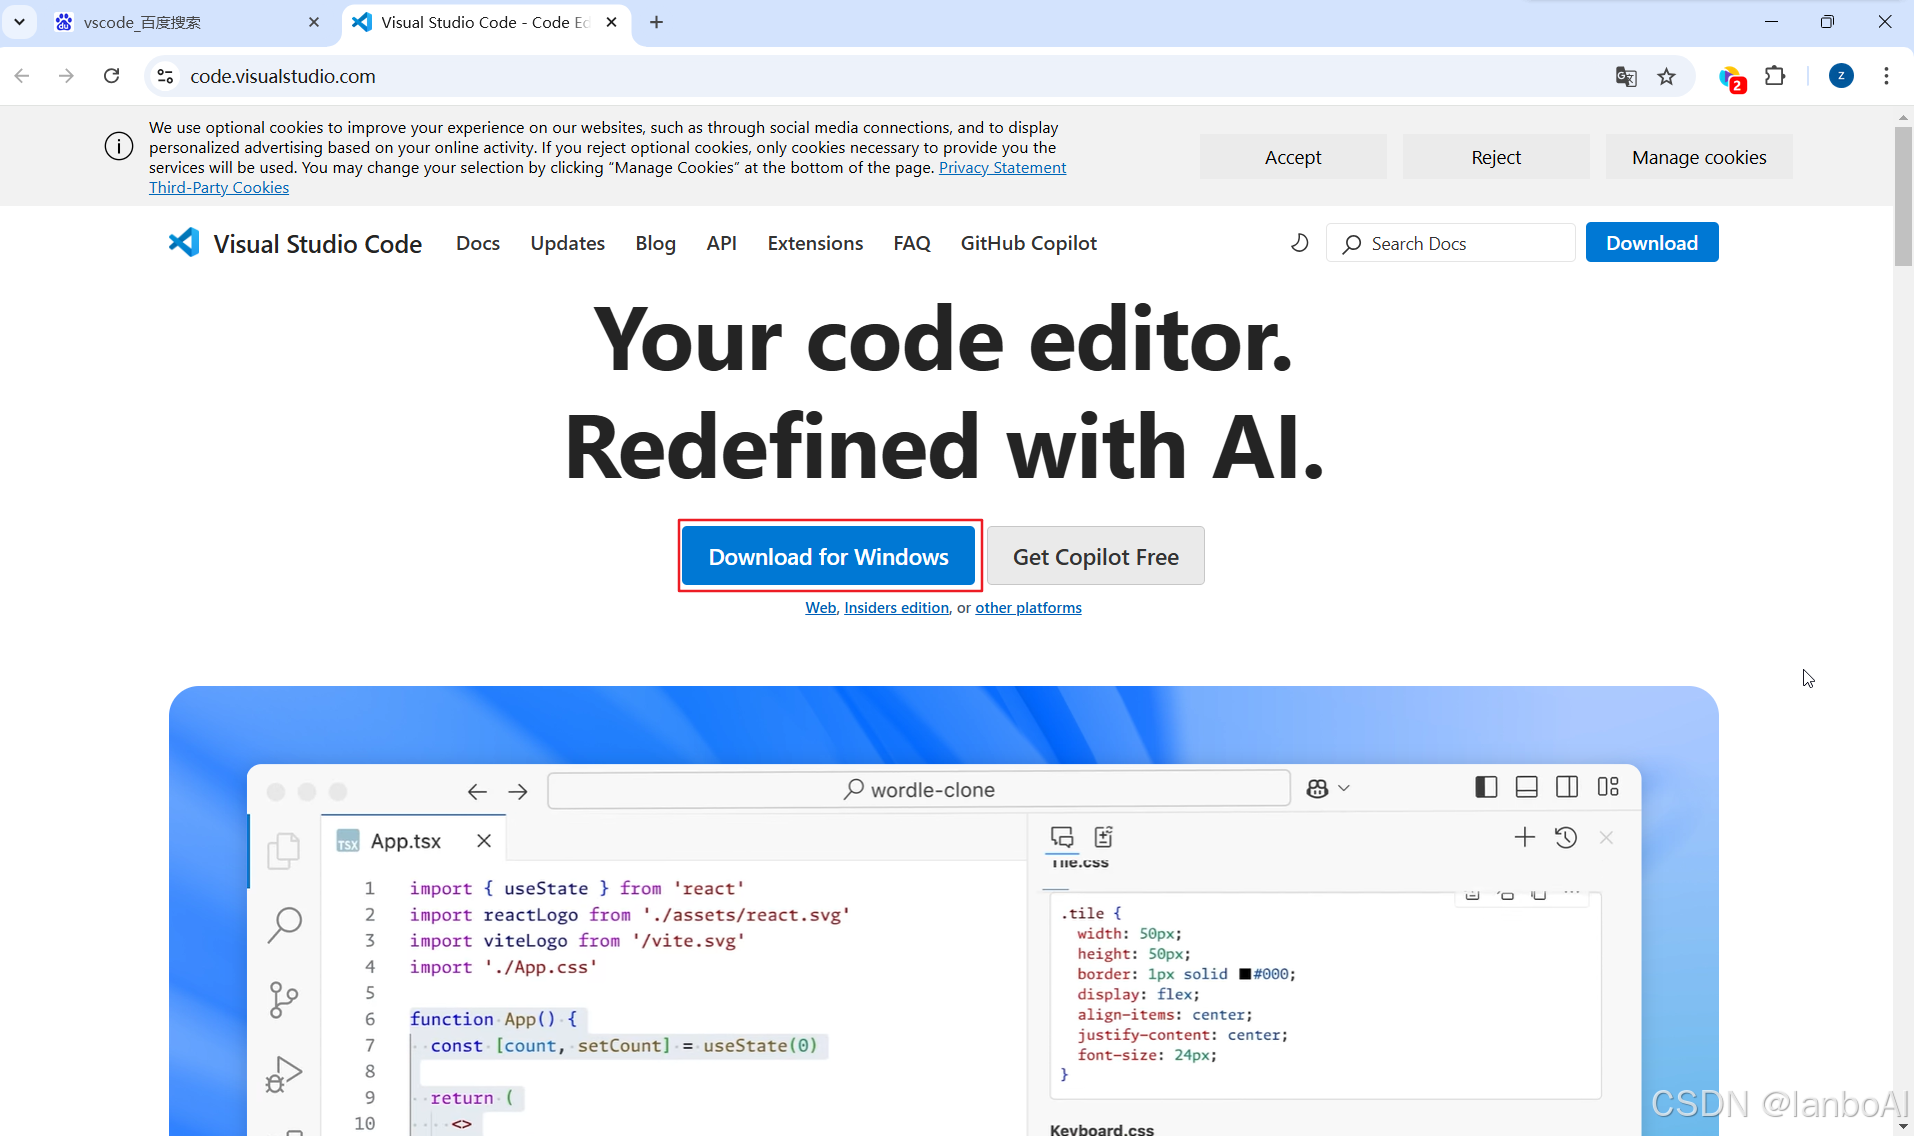The image size is (1914, 1136).
Task: Click the customize layout icon
Action: (x=1608, y=787)
